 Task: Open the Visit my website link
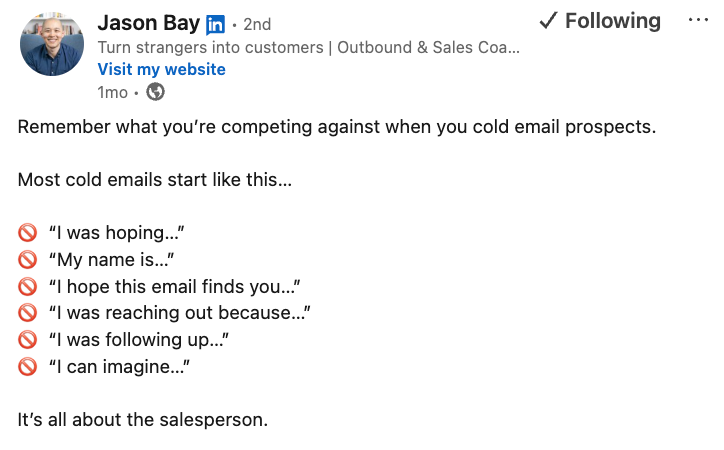coord(161,69)
